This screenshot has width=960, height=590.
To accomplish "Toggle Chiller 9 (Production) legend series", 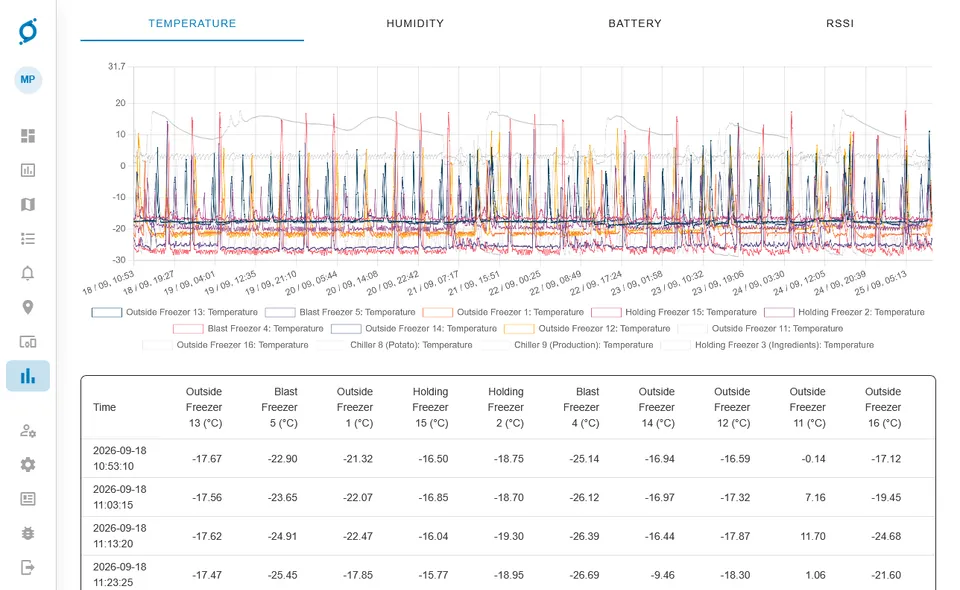I will pyautogui.click(x=567, y=345).
